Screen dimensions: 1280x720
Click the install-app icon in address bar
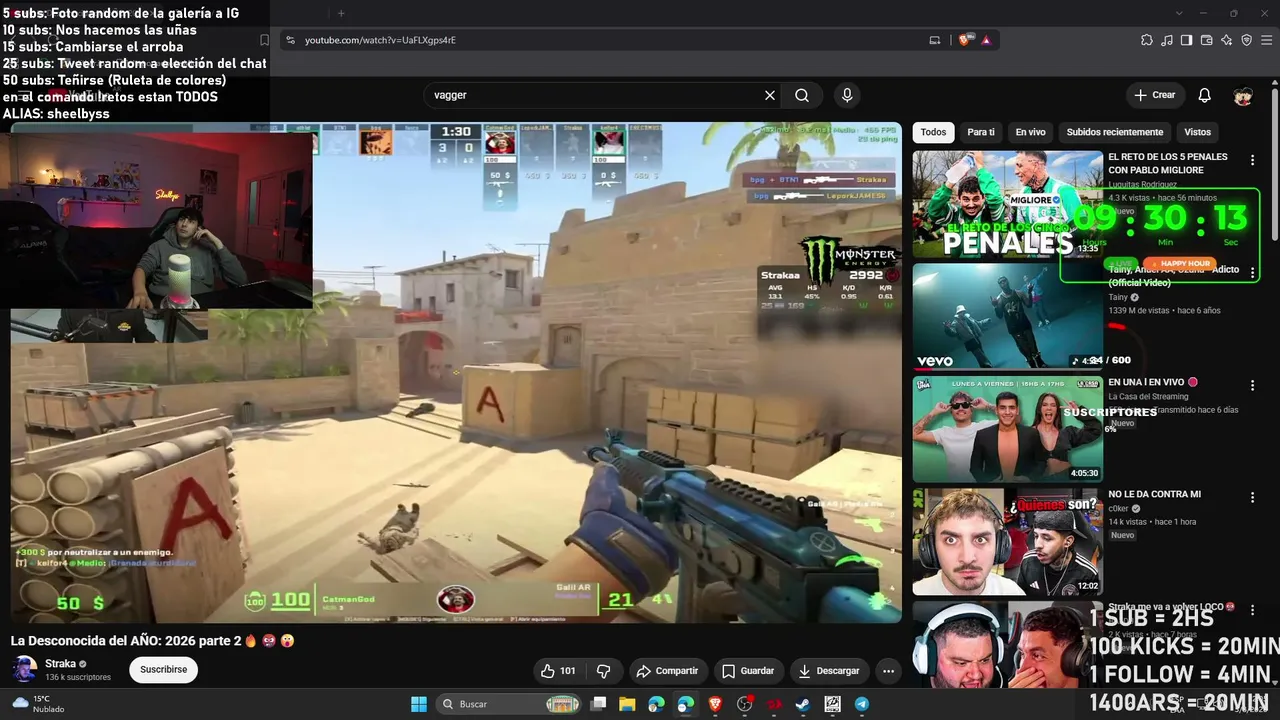[935, 40]
